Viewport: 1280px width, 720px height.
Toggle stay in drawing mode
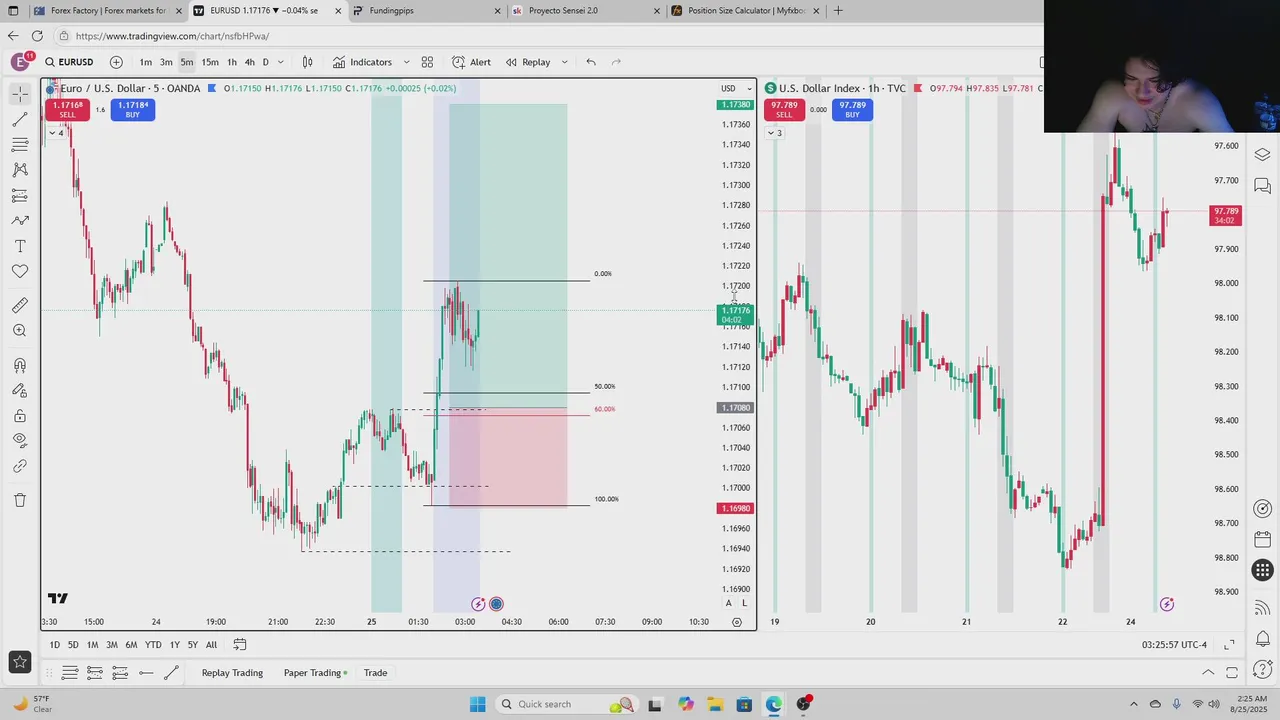[20, 391]
